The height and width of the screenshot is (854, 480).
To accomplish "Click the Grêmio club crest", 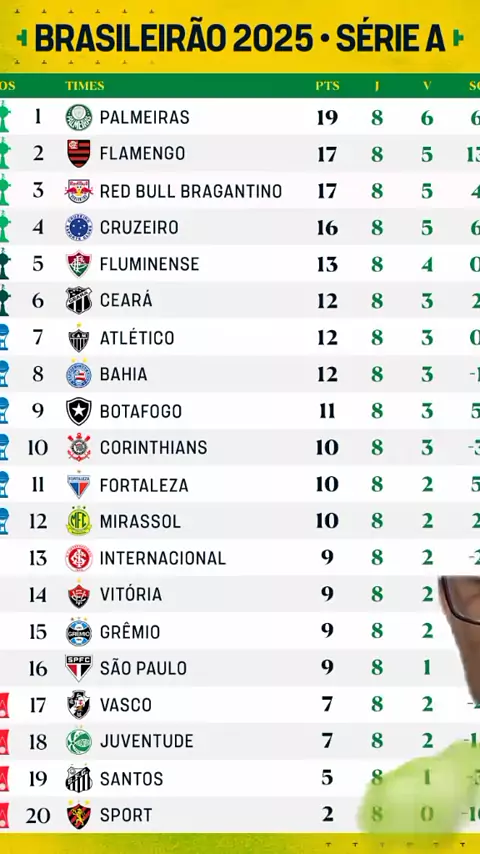I will pyautogui.click(x=79, y=632).
